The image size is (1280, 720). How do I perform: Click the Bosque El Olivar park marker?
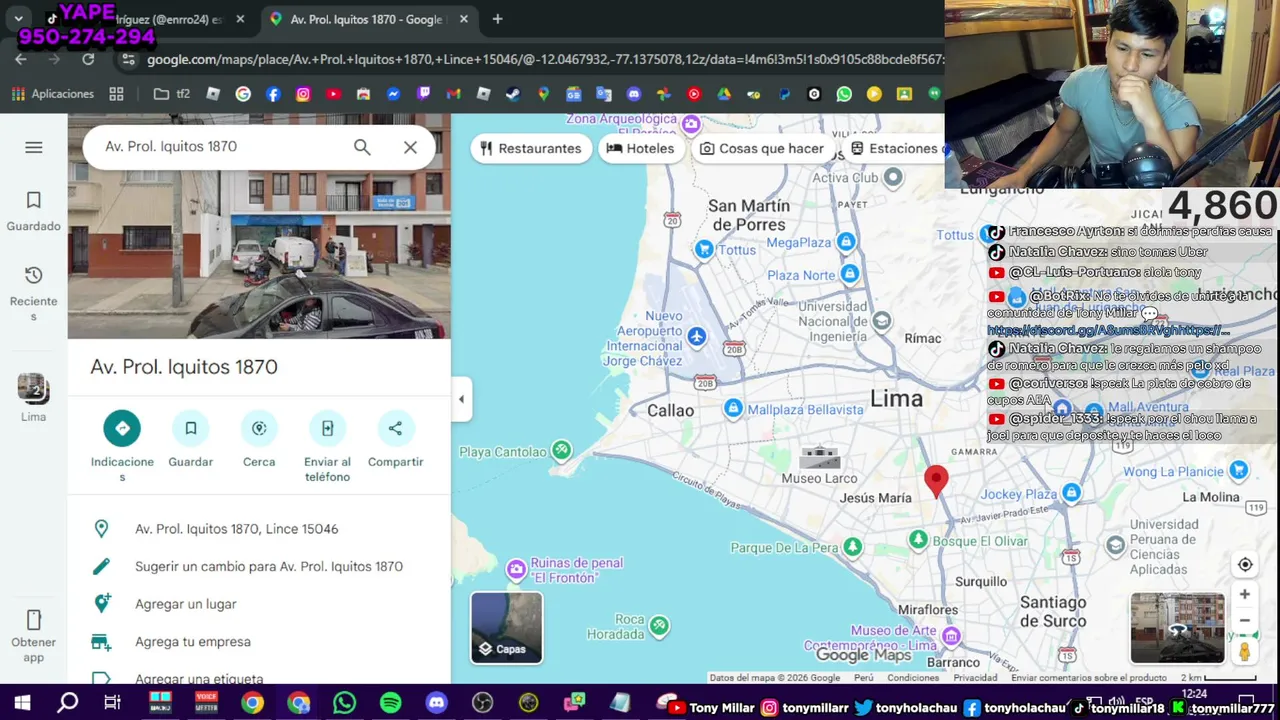coord(918,540)
